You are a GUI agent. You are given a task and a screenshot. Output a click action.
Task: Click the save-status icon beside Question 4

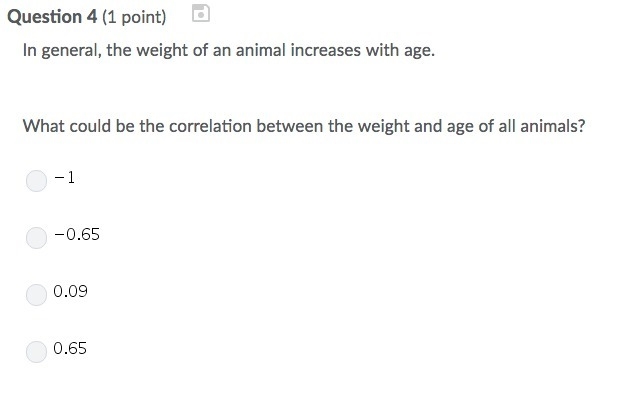201,13
